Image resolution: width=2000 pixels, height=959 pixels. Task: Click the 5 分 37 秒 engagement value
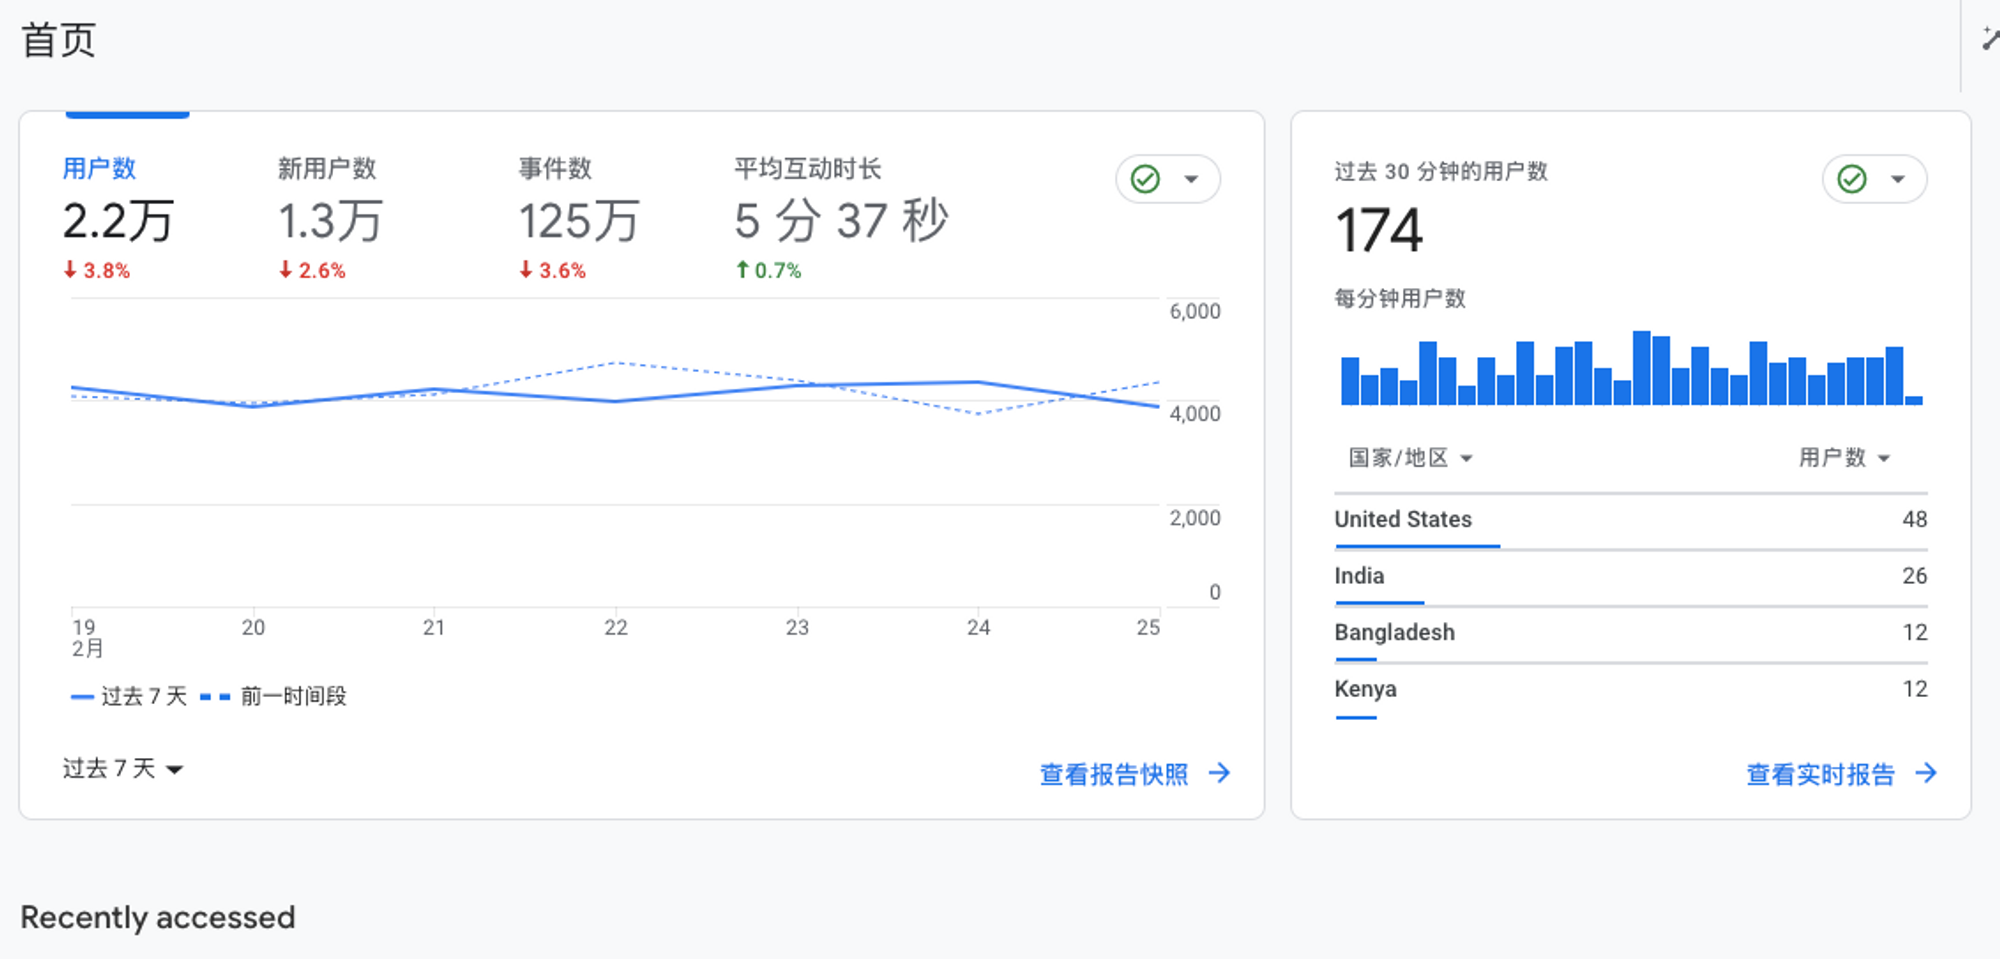[841, 221]
